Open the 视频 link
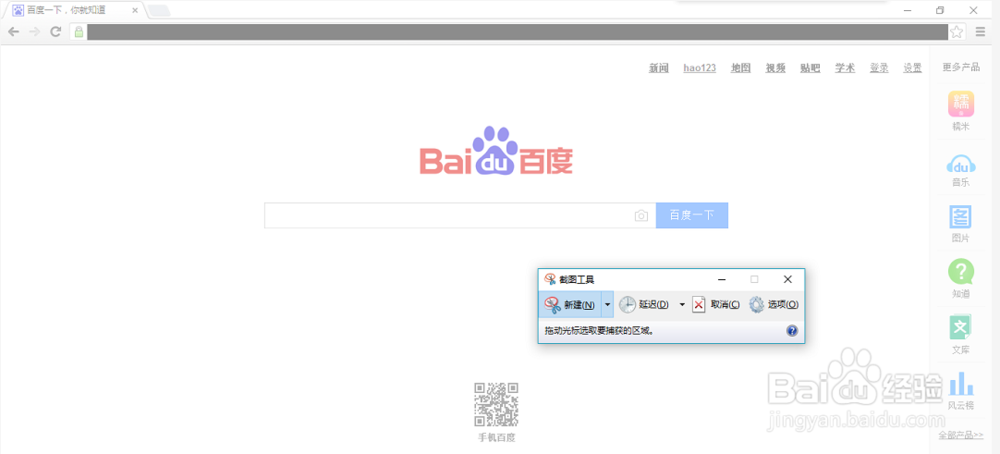This screenshot has height=454, width=1000. (776, 68)
